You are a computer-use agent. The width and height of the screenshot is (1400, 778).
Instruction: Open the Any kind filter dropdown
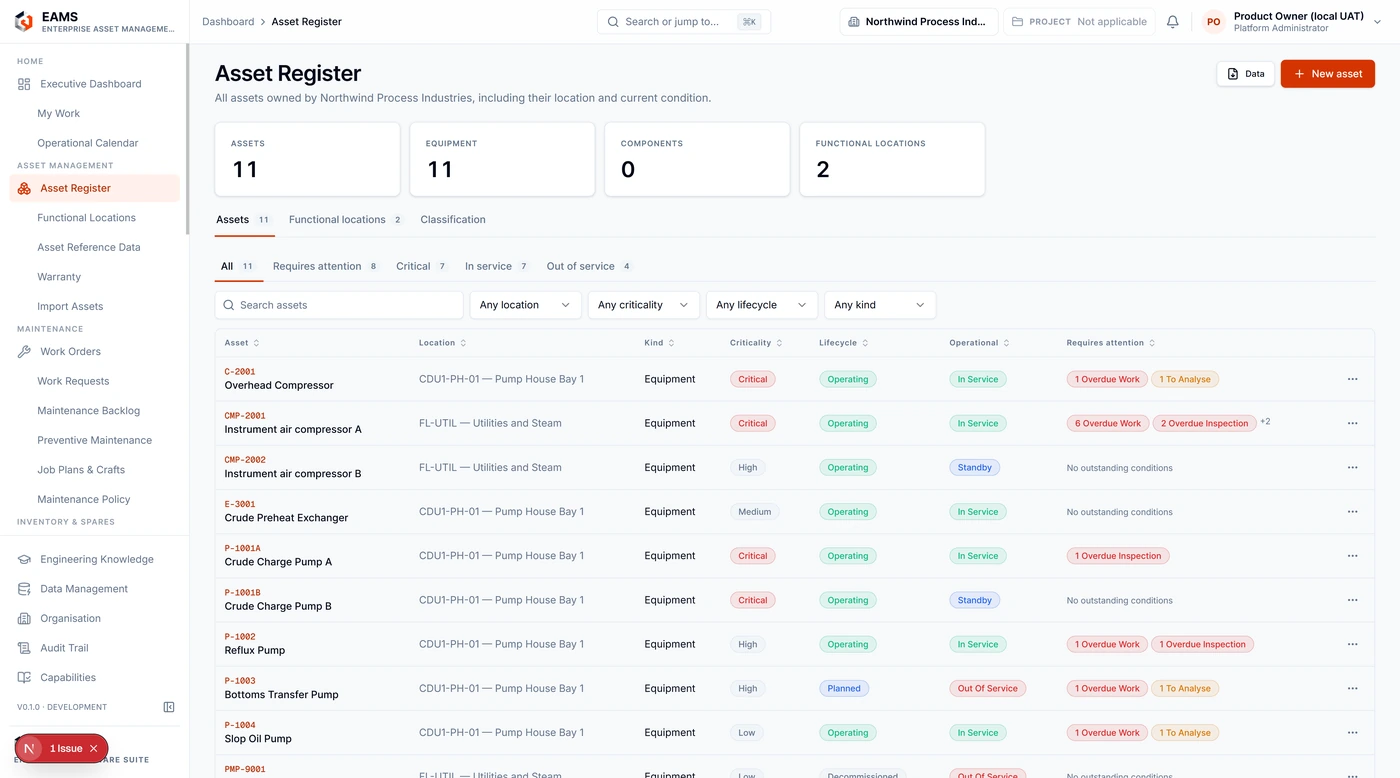(x=880, y=305)
